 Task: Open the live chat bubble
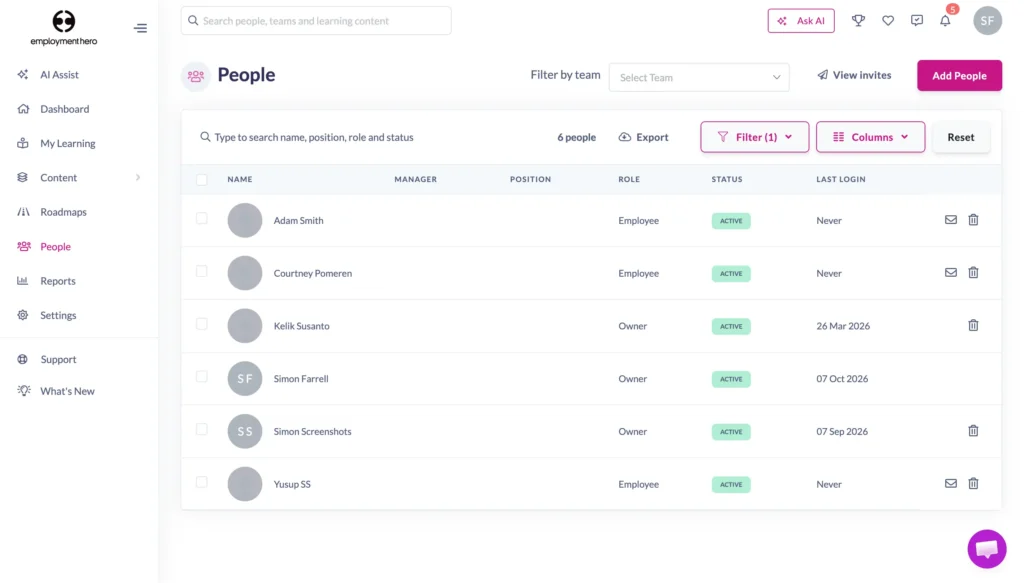[x=986, y=548]
